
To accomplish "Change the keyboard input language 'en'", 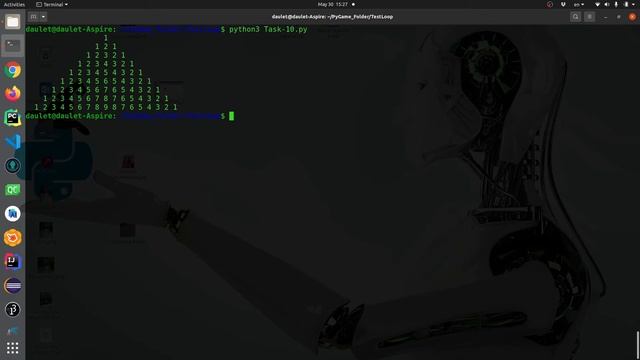I will coord(579,4).
